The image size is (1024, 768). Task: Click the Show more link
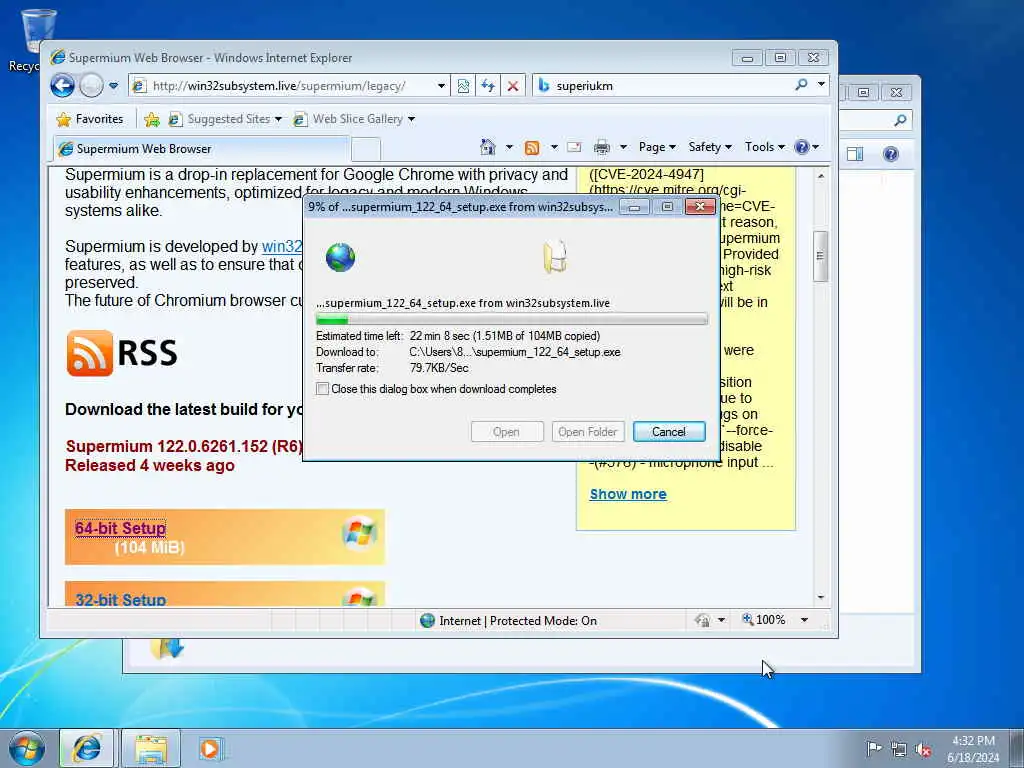click(628, 494)
